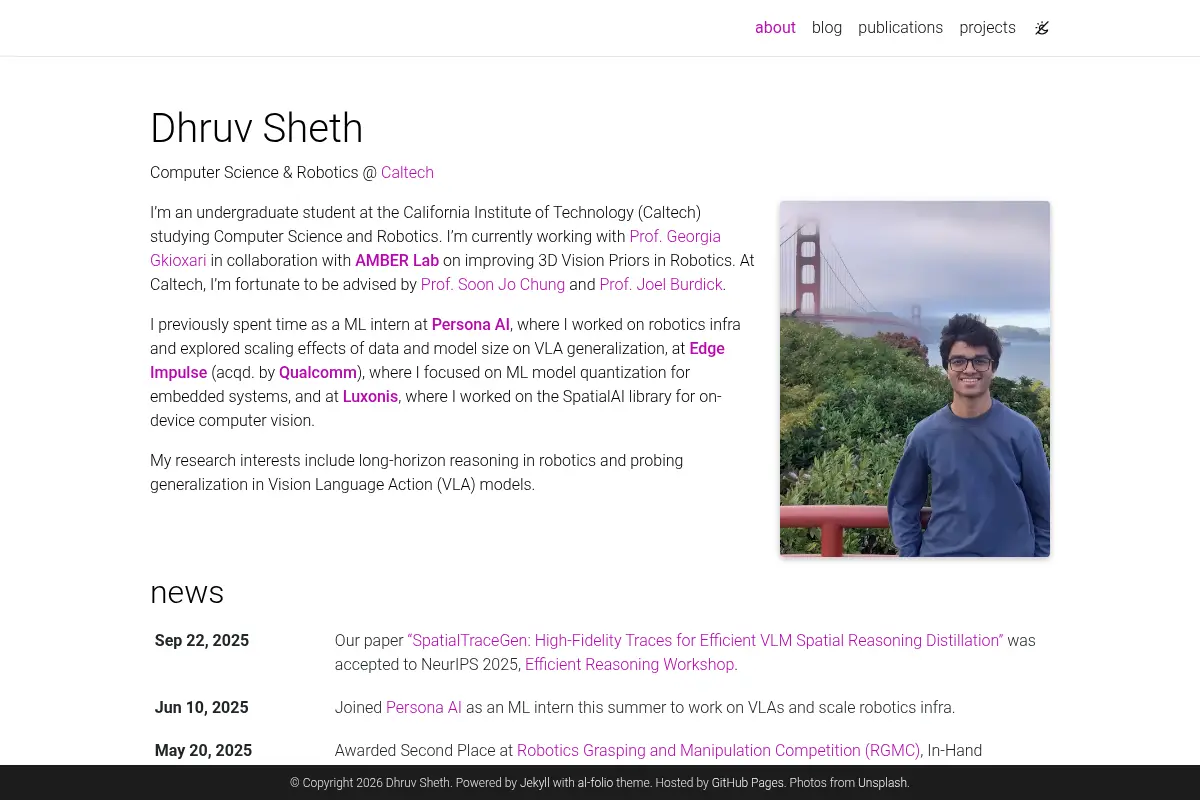This screenshot has height=800, width=1200.
Task: Open Prof. Joel Burdick link
Action: tap(661, 284)
